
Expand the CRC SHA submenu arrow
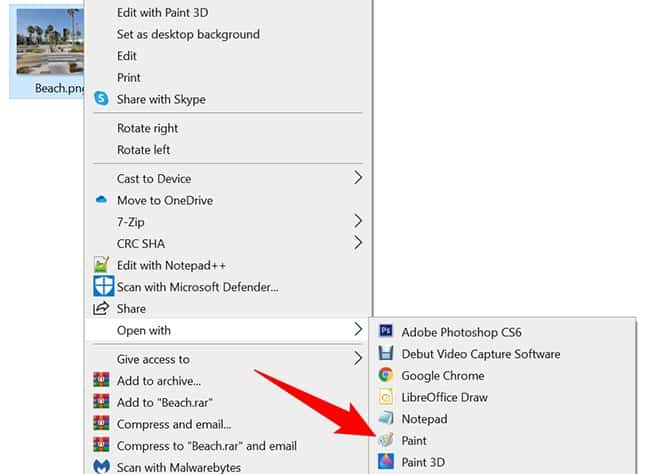358,243
